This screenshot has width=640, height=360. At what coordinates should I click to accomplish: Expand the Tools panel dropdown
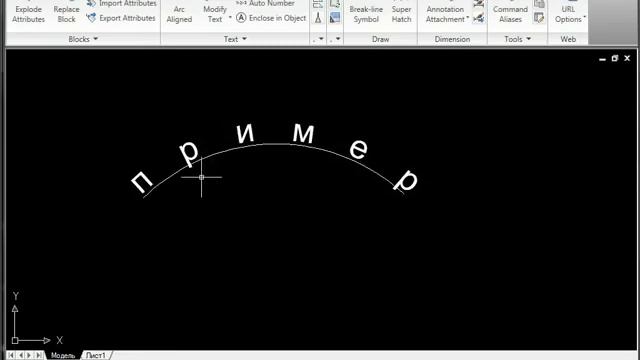click(529, 39)
